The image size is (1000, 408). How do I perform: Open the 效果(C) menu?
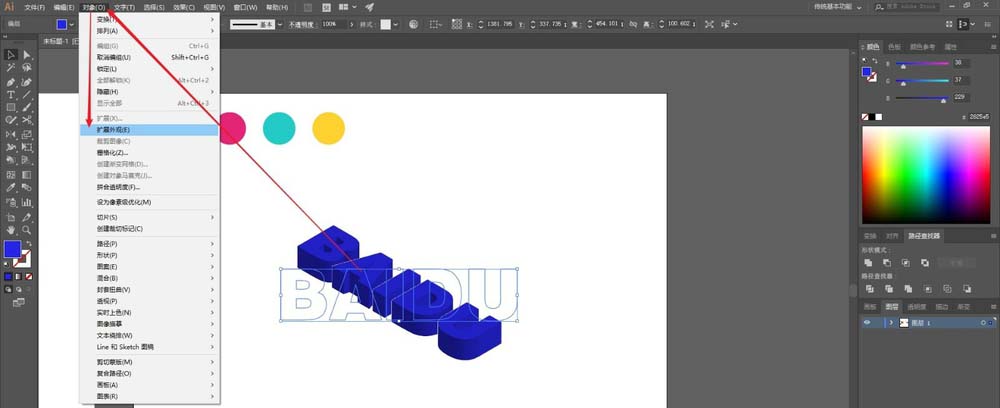[184, 7]
